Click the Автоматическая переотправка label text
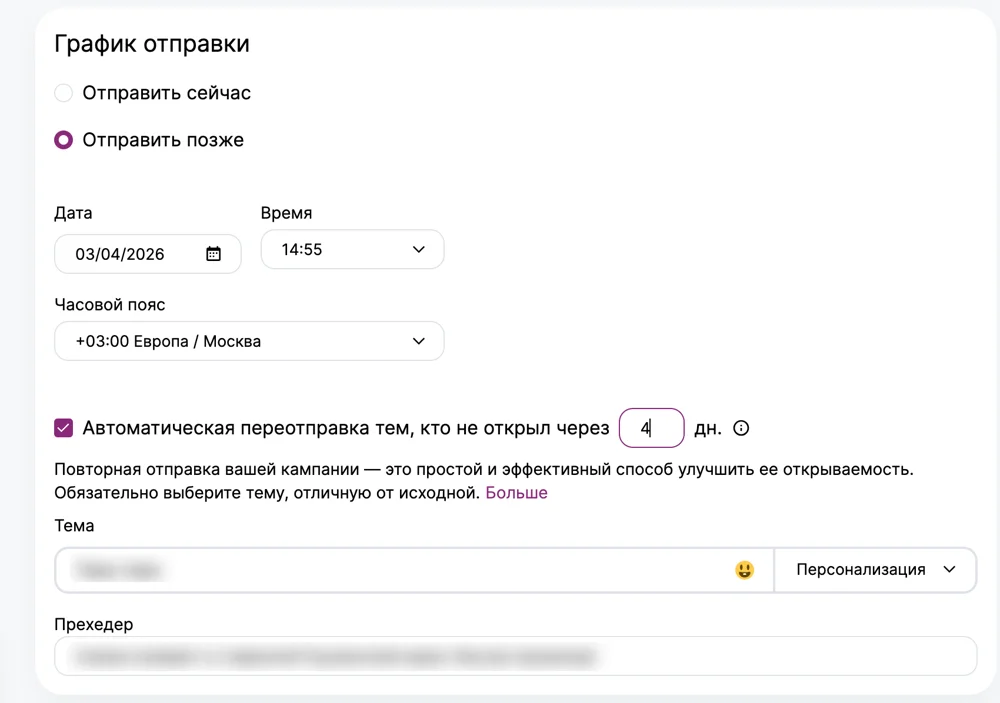This screenshot has width=1000, height=703. tap(346, 428)
